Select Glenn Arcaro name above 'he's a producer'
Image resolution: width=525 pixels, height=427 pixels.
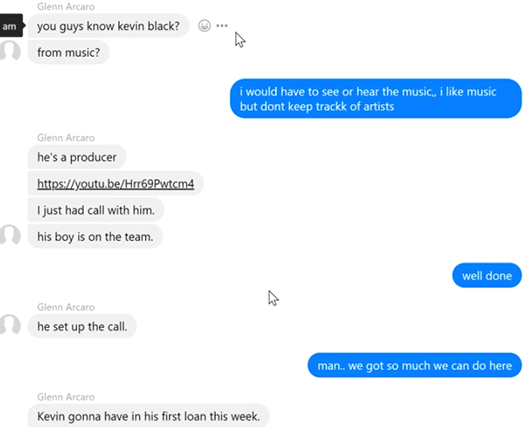(x=66, y=138)
